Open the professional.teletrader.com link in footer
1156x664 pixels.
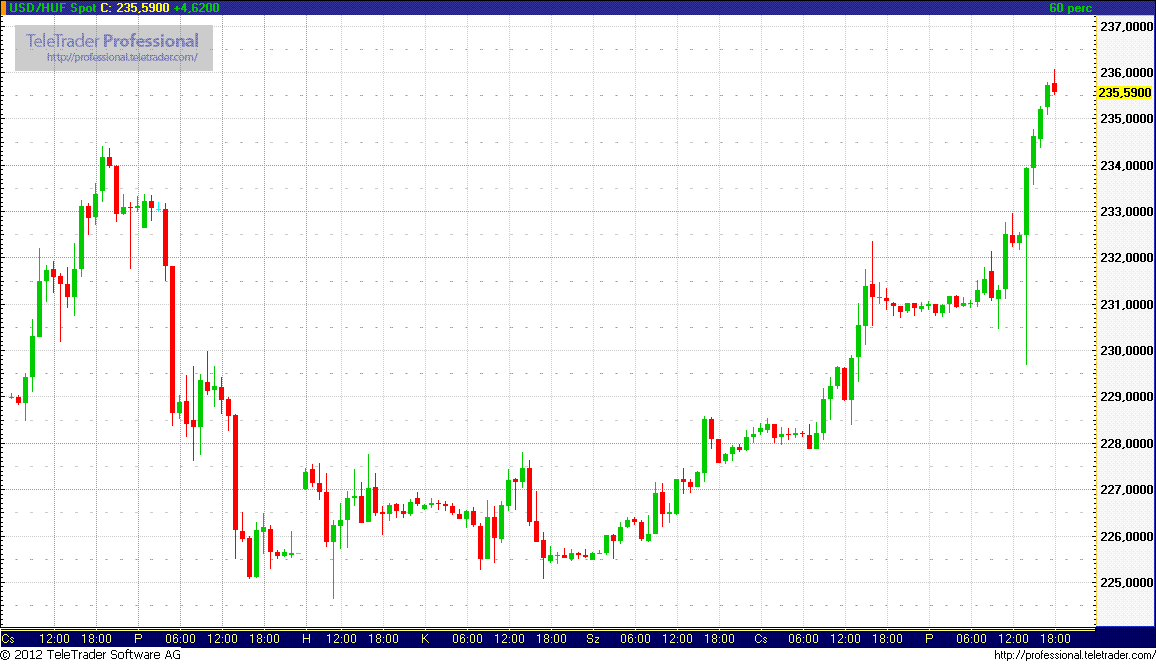pos(1074,655)
